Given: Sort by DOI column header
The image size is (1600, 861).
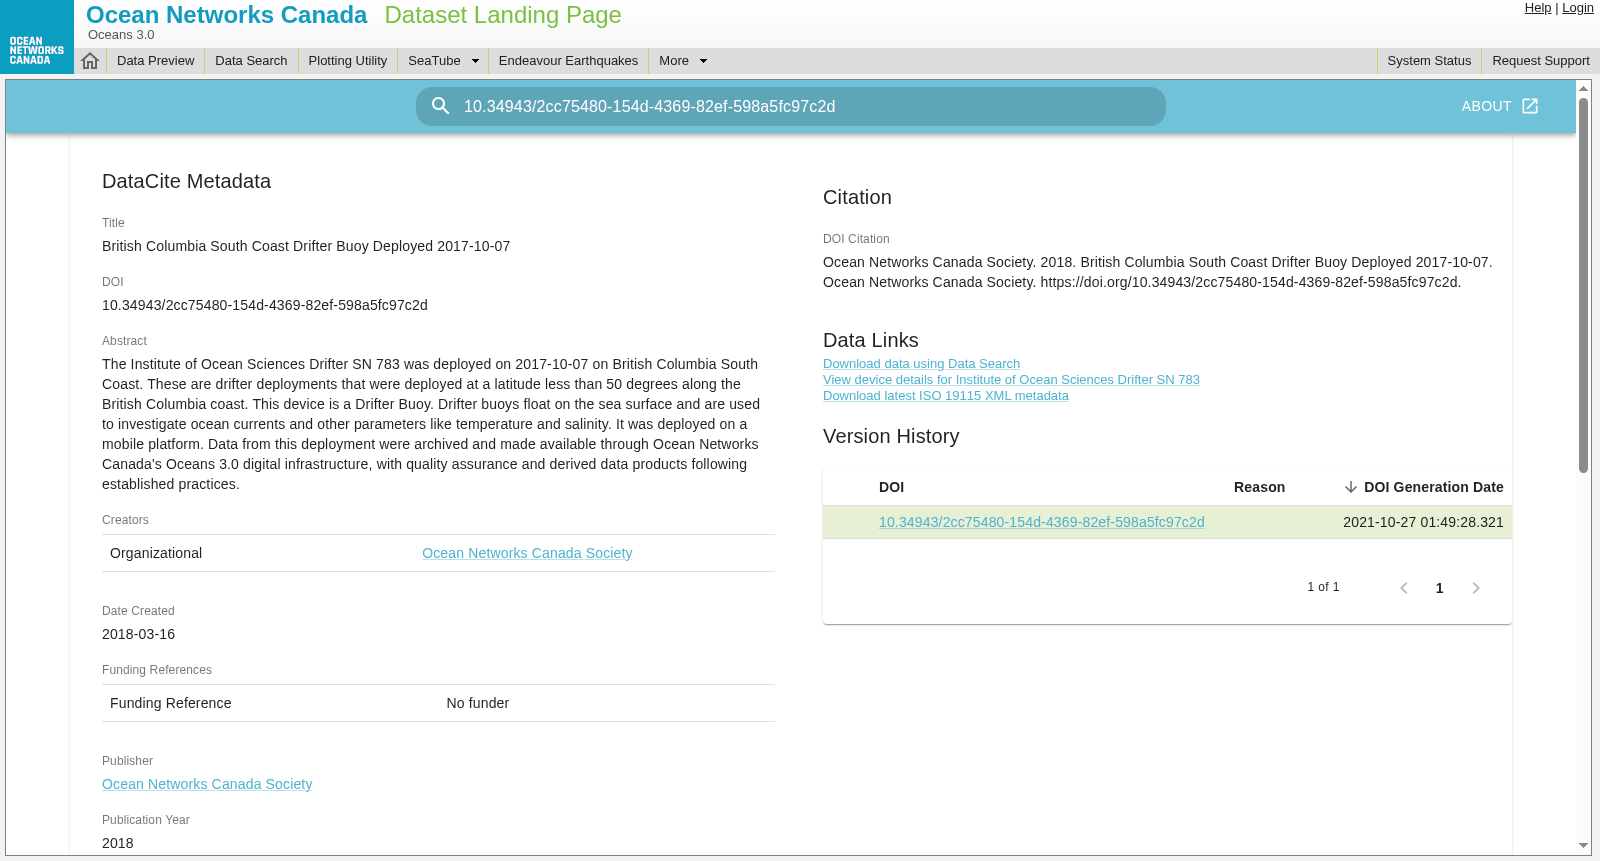Looking at the screenshot, I should [891, 487].
